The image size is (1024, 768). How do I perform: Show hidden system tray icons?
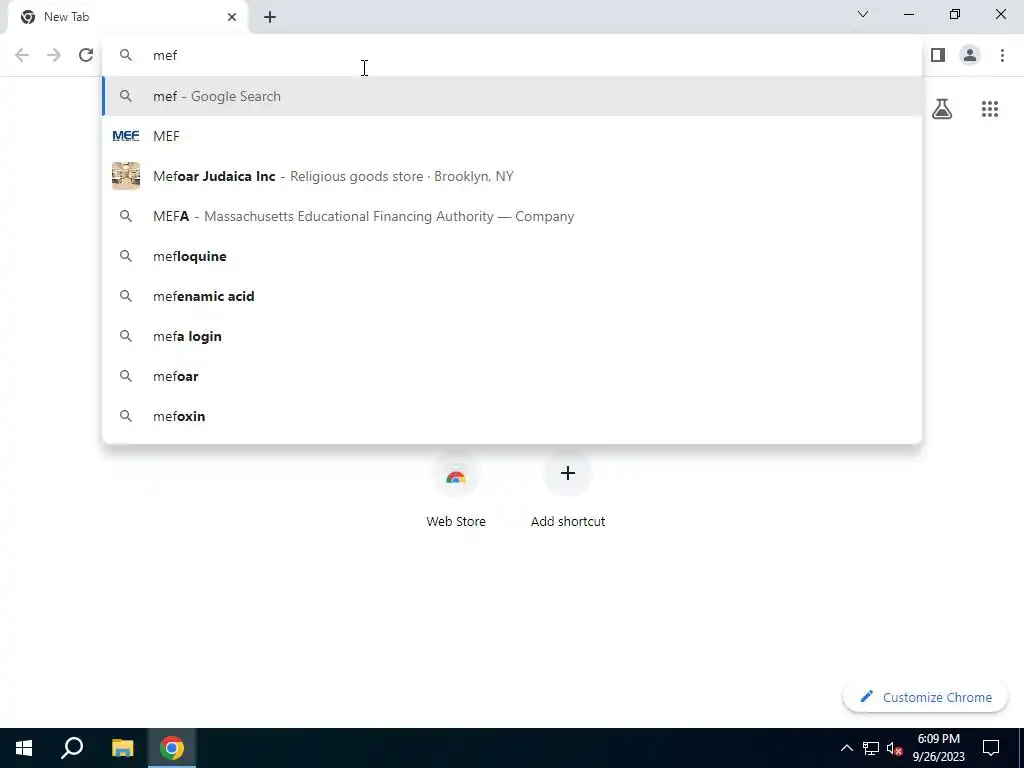pyautogui.click(x=846, y=748)
